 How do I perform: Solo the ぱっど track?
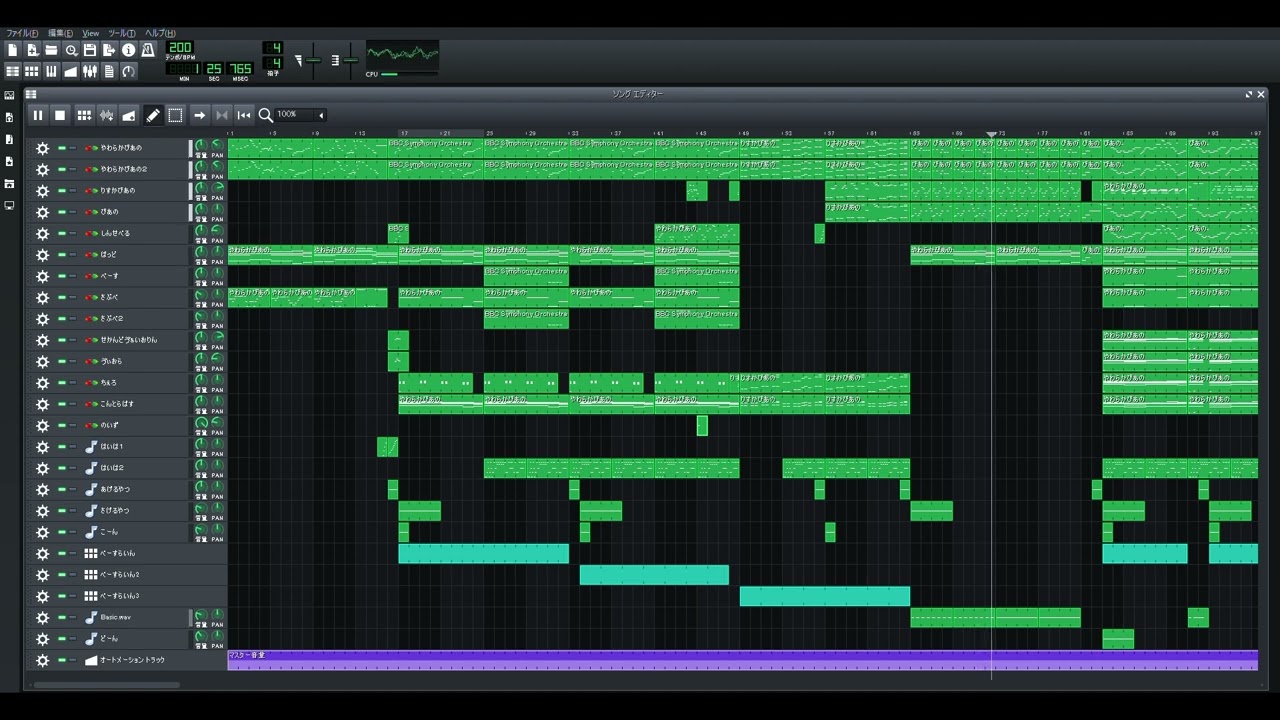pyautogui.click(x=72, y=254)
